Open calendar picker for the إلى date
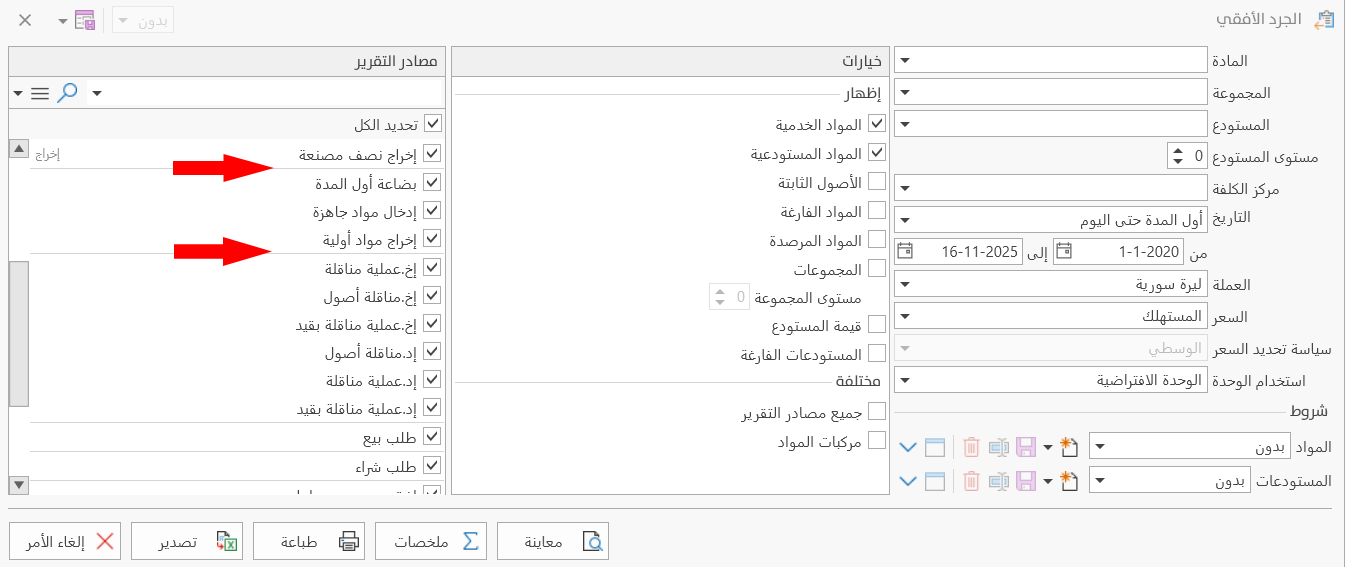The height and width of the screenshot is (567, 1345). [x=905, y=251]
